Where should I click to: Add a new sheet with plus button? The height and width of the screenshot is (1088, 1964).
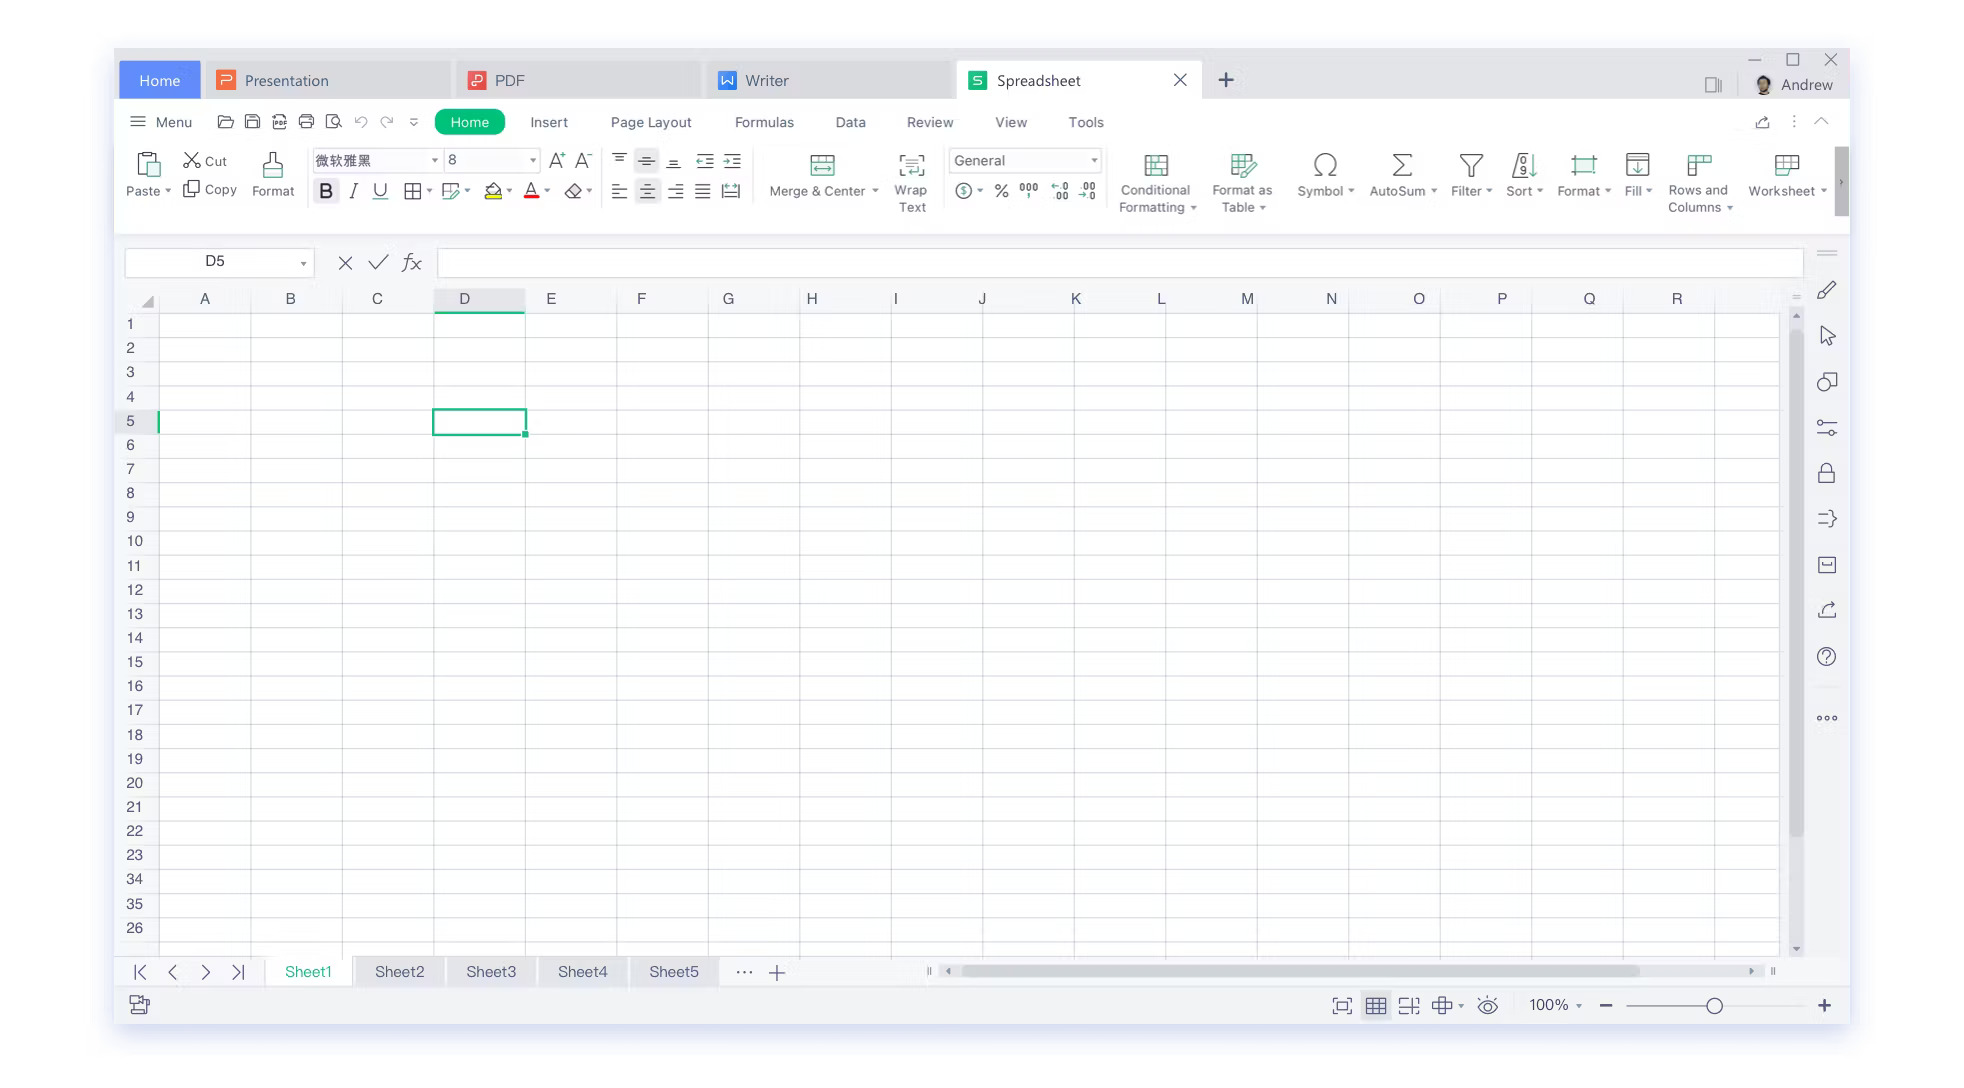tap(777, 973)
